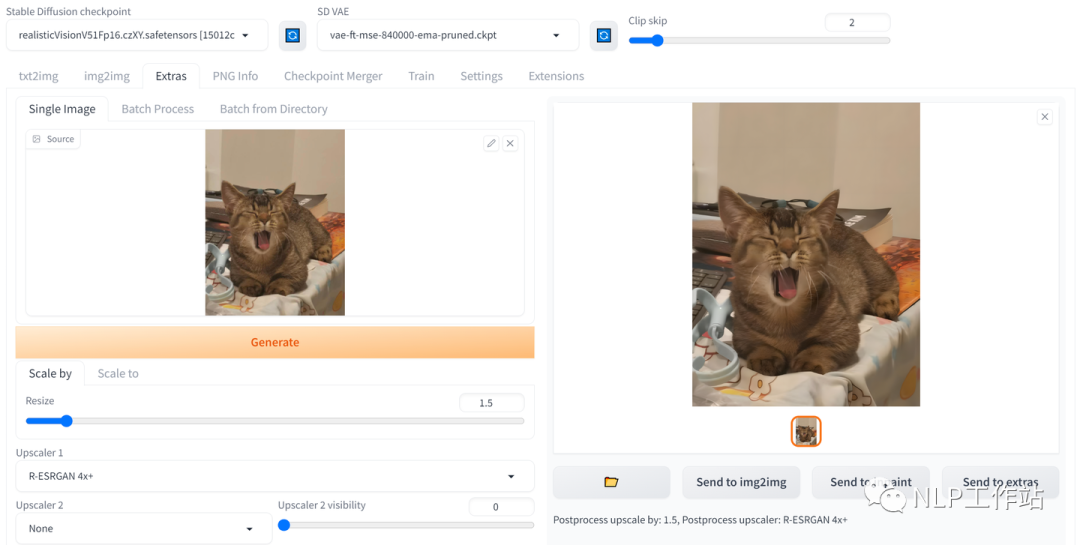Click the Resize value field showing 1.5
Screen dimensions: 1080x545
[x=492, y=403]
